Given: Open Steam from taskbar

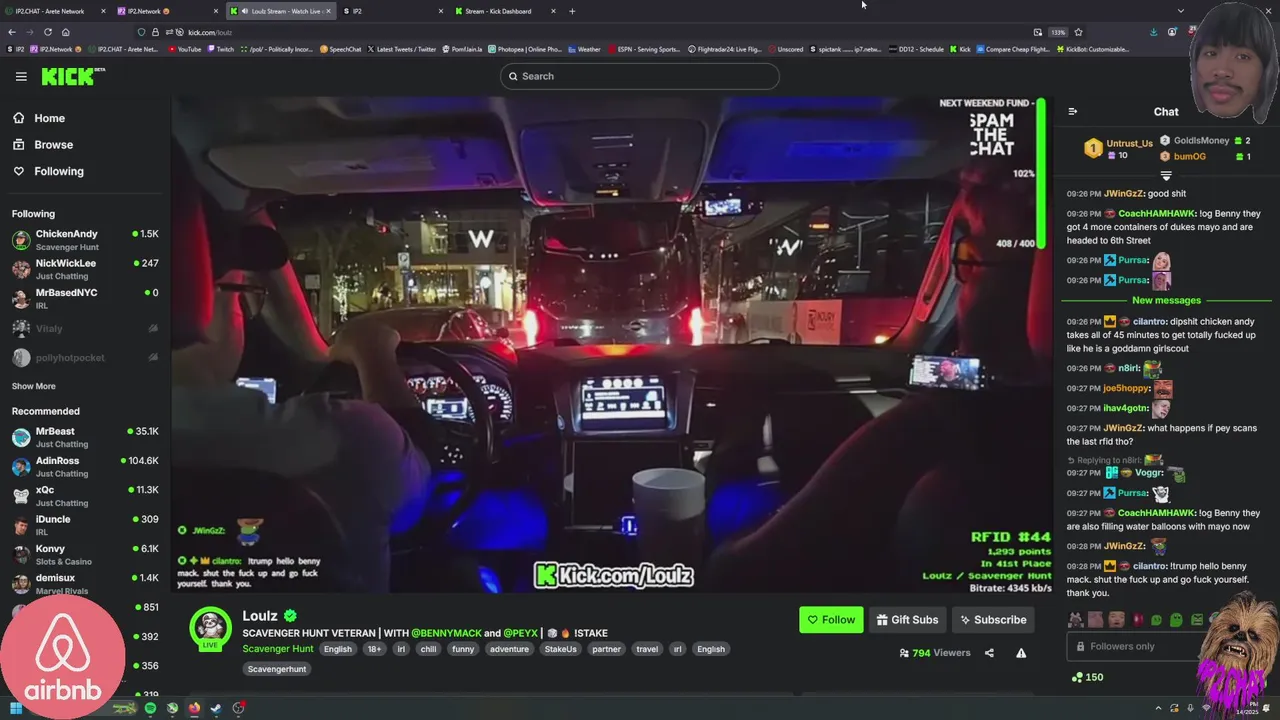Looking at the screenshot, I should tap(216, 709).
